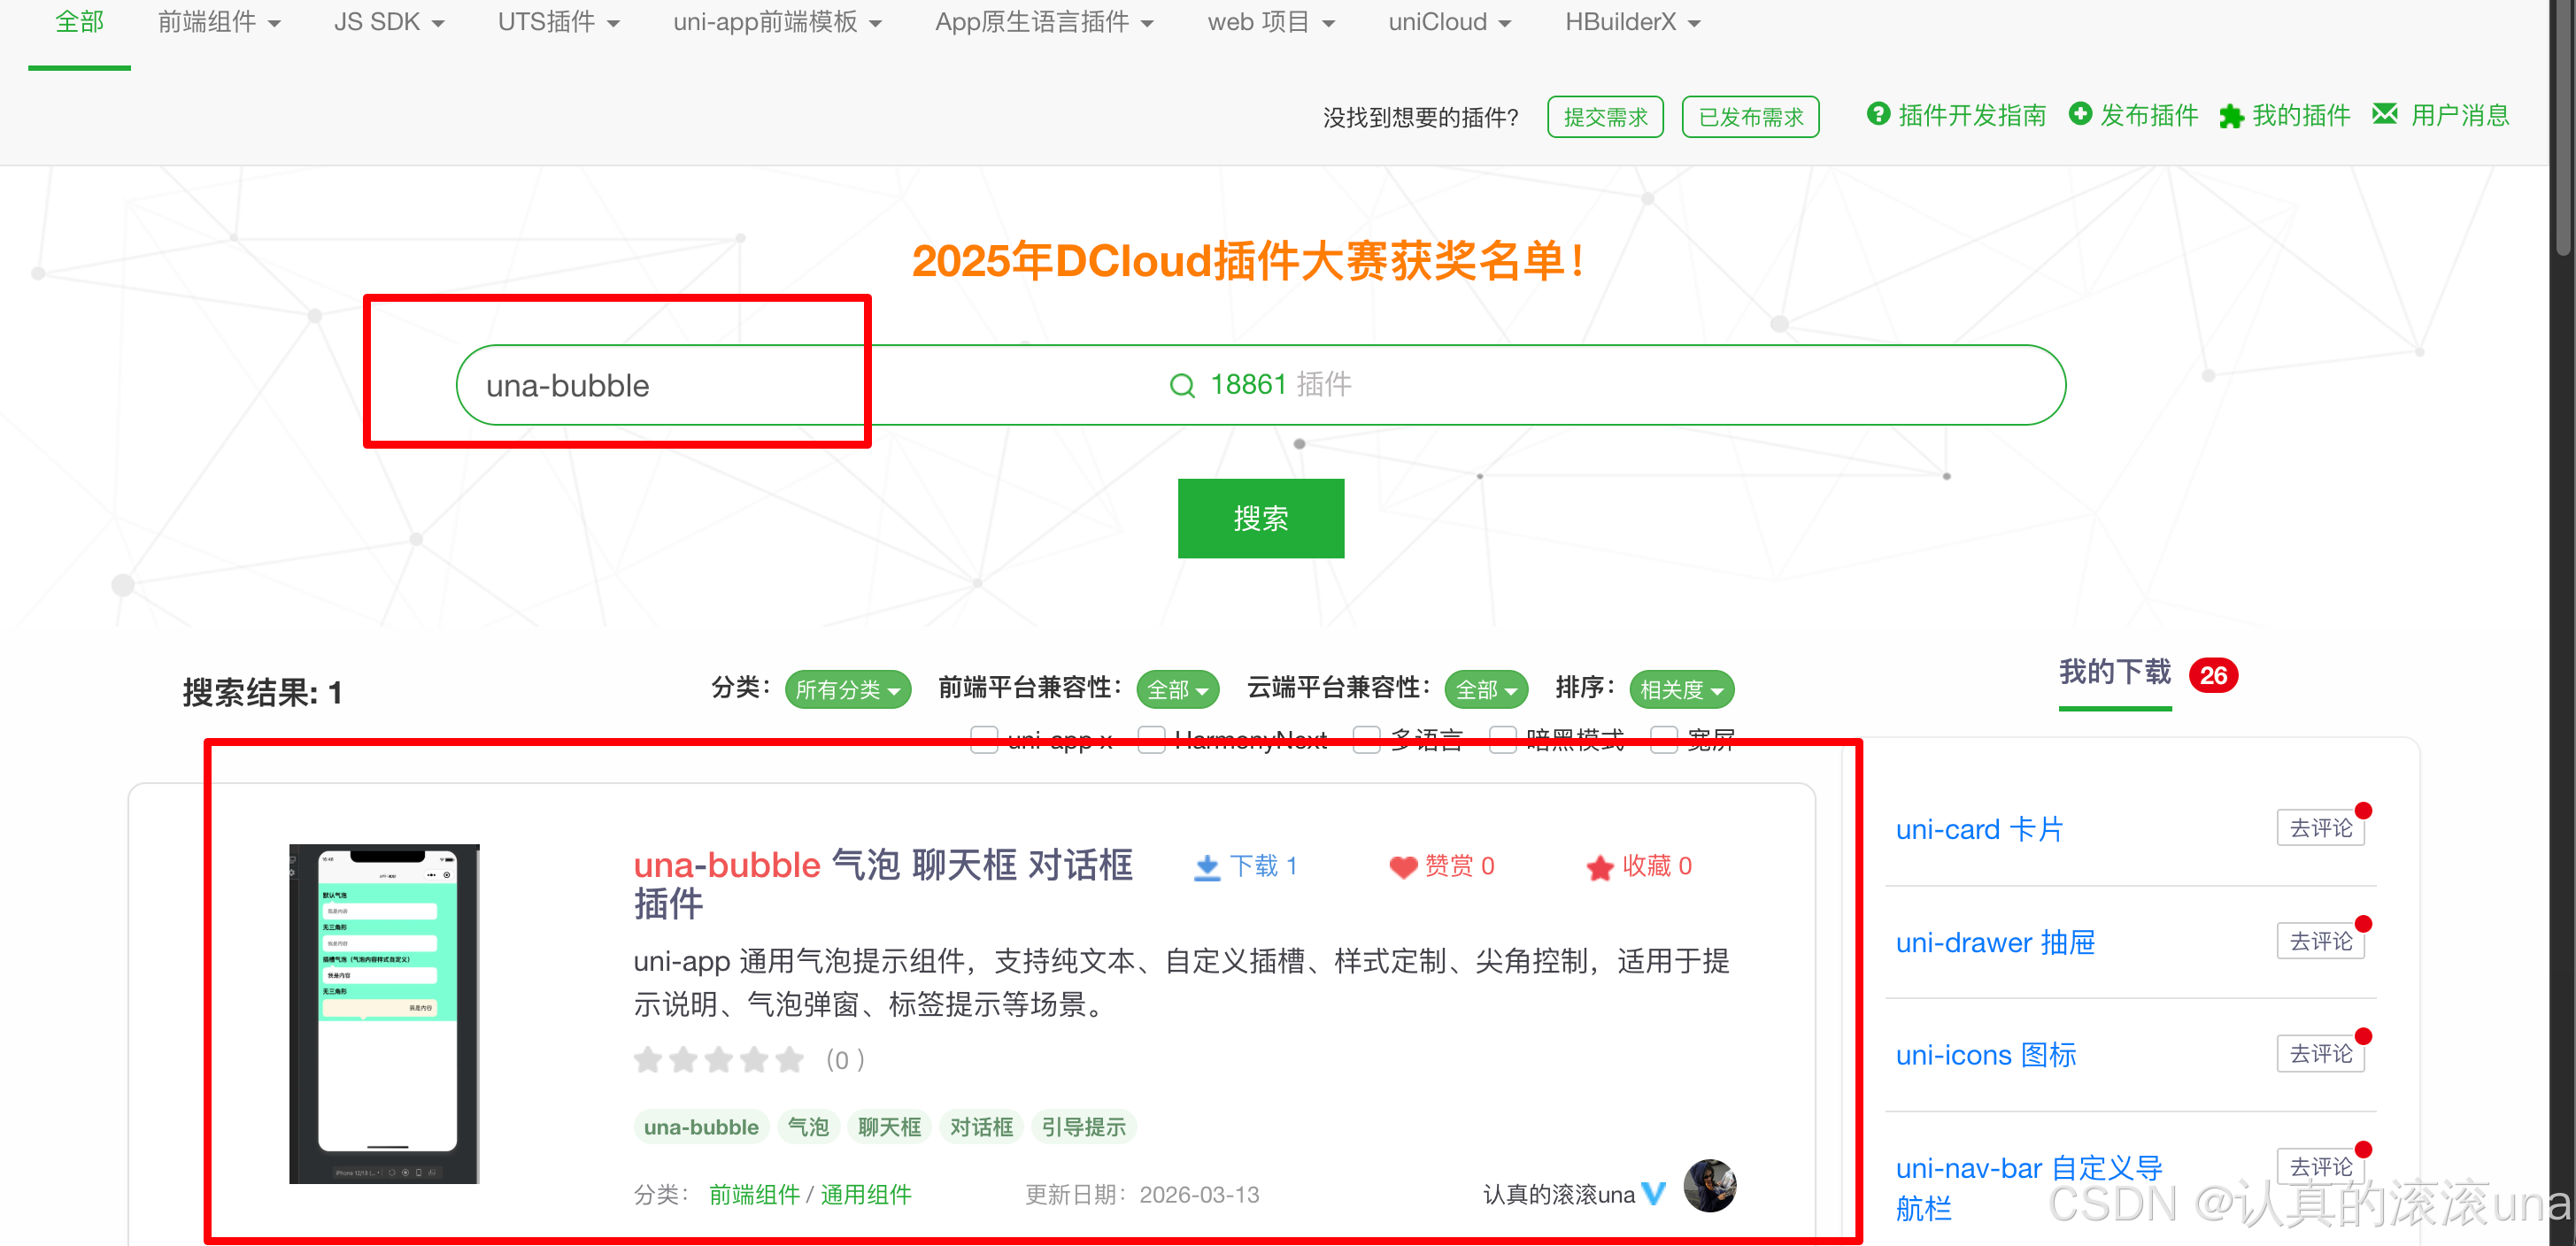This screenshot has width=2576, height=1246.
Task: Click the author avatar image
Action: 1710,1186
